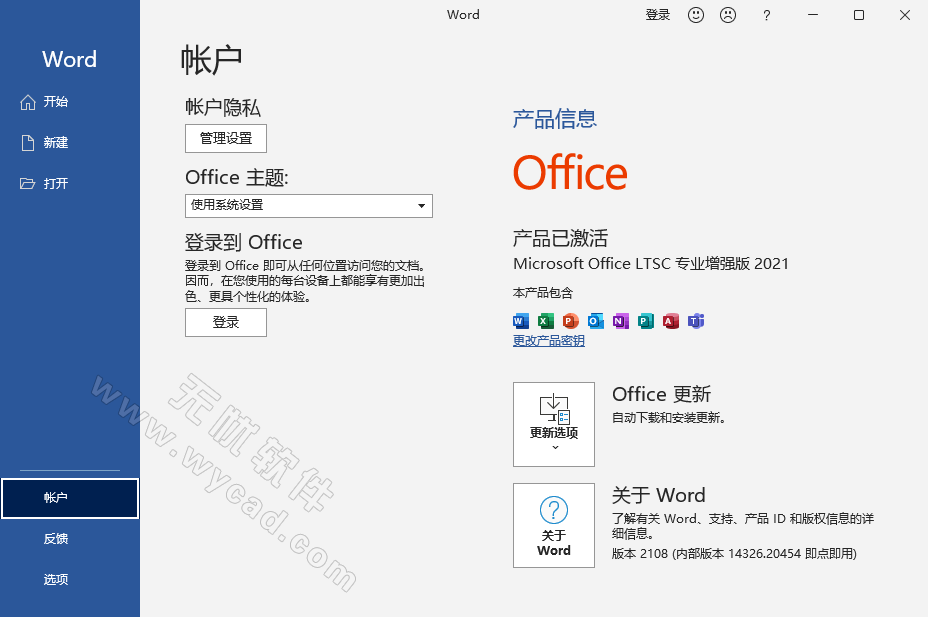Click the Teams icon under 本产品包含
Screen dimensions: 928x617
coord(696,321)
